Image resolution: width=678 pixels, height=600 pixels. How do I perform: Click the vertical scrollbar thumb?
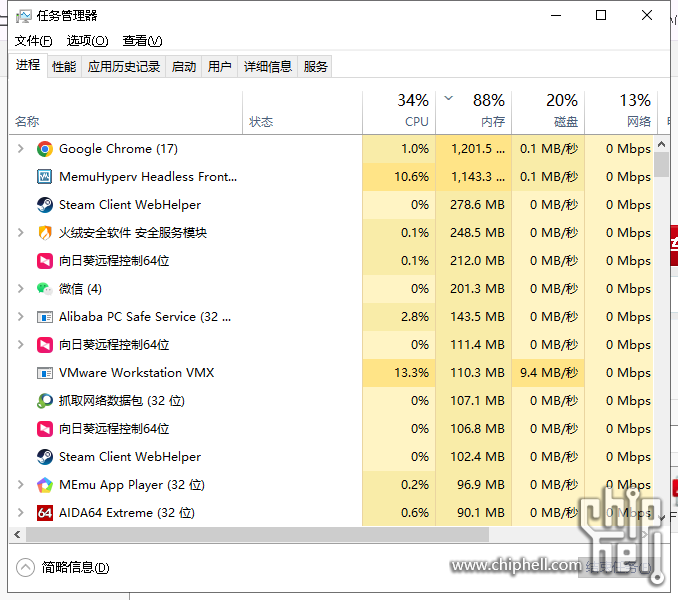click(661, 164)
